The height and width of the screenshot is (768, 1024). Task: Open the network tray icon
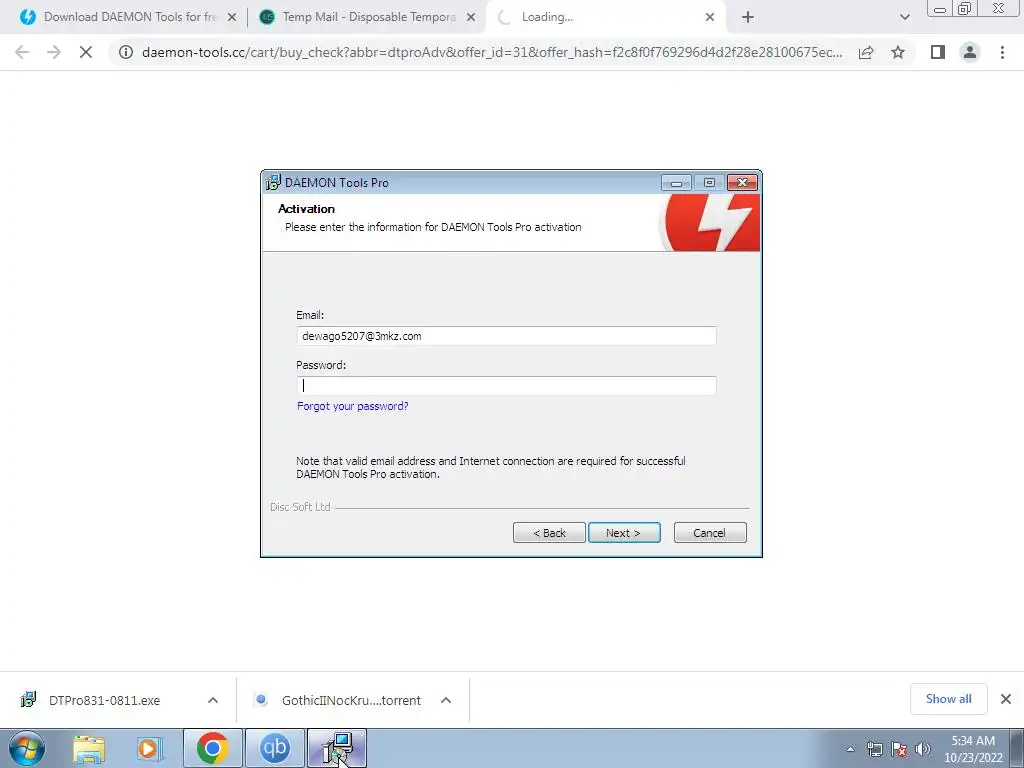point(874,749)
